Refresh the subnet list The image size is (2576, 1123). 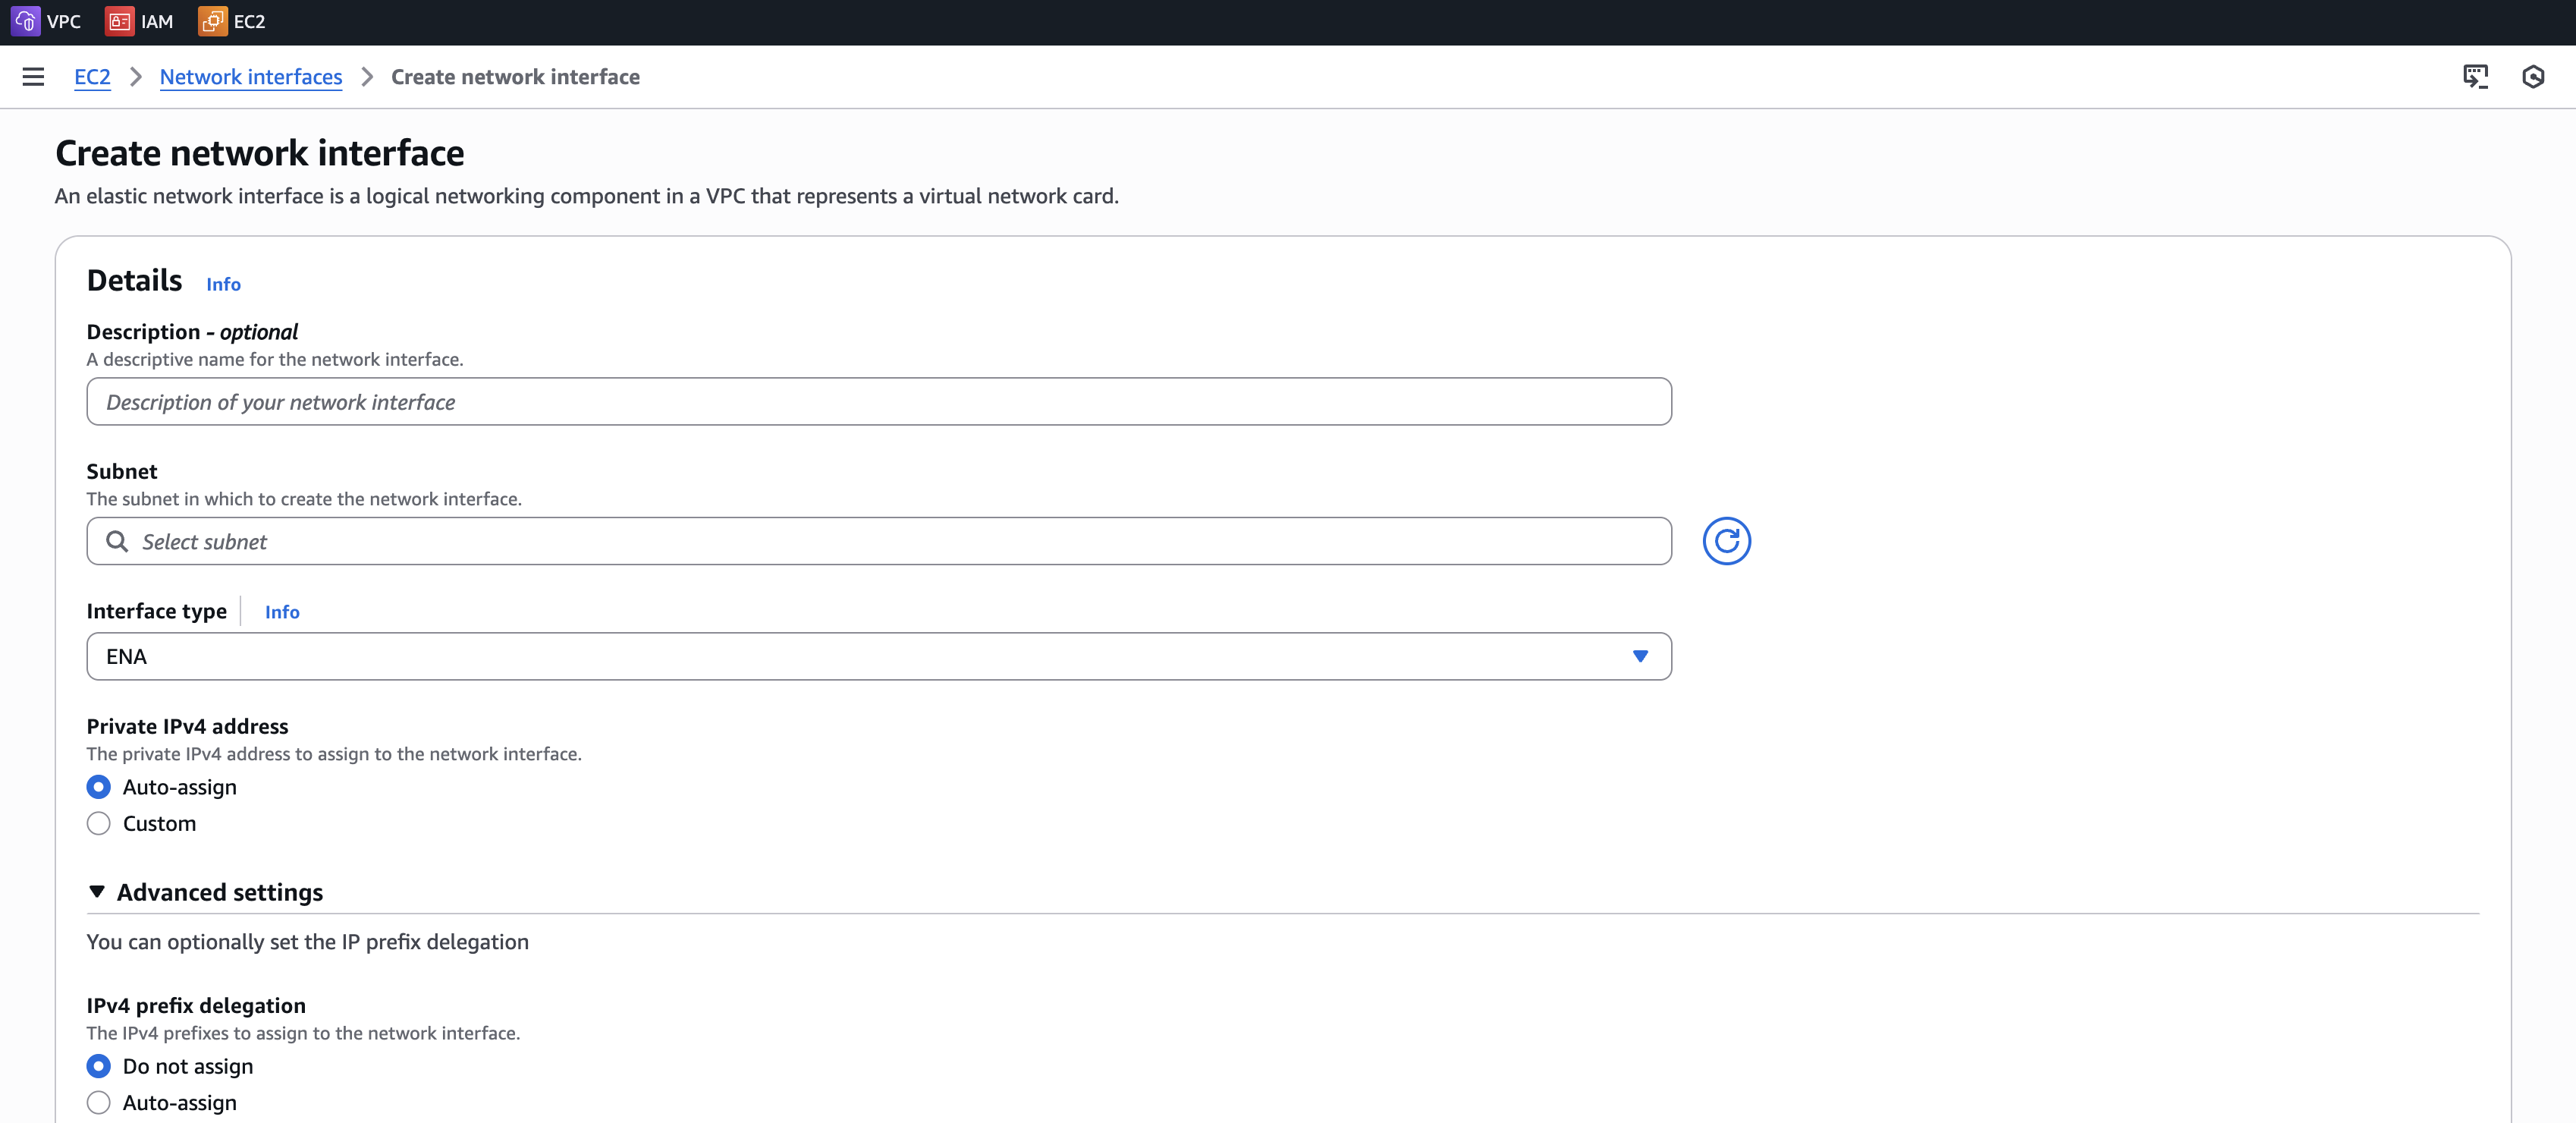pos(1727,541)
